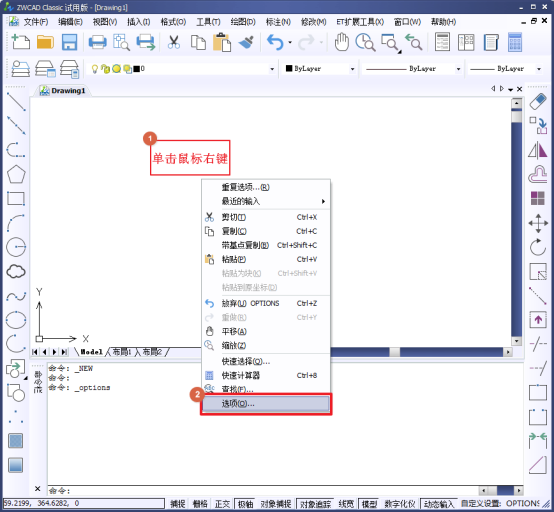554x512 pixels.
Task: Toggle 栅格 grid display in status bar
Action: (x=200, y=504)
